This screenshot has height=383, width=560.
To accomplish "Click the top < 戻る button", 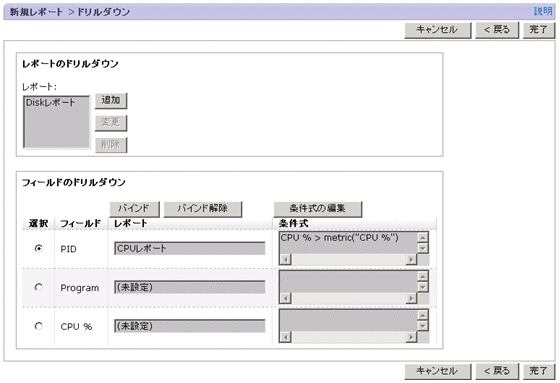I will click(497, 30).
